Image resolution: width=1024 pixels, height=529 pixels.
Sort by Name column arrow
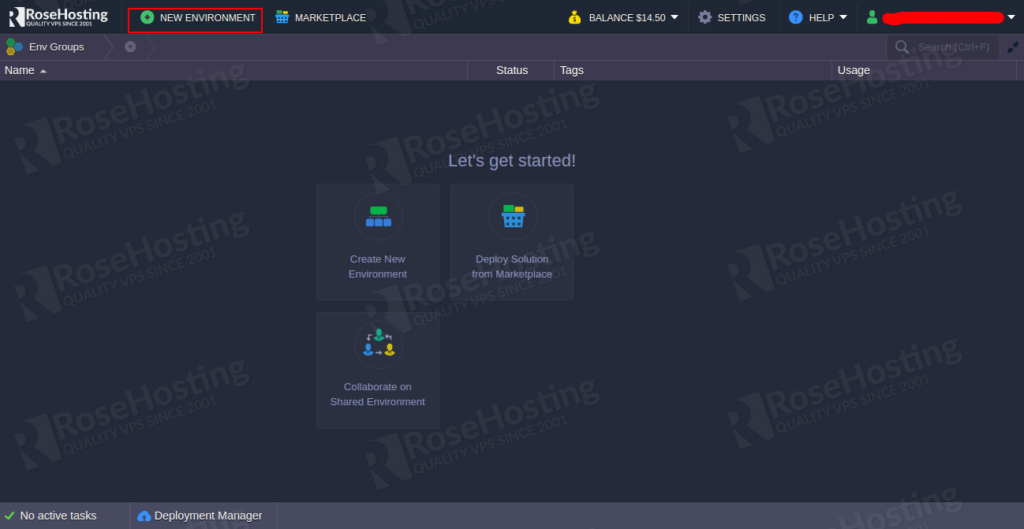(x=43, y=71)
